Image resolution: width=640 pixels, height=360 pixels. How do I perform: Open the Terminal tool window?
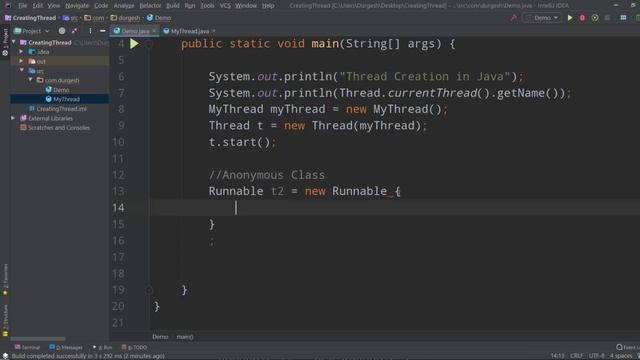coord(27,347)
